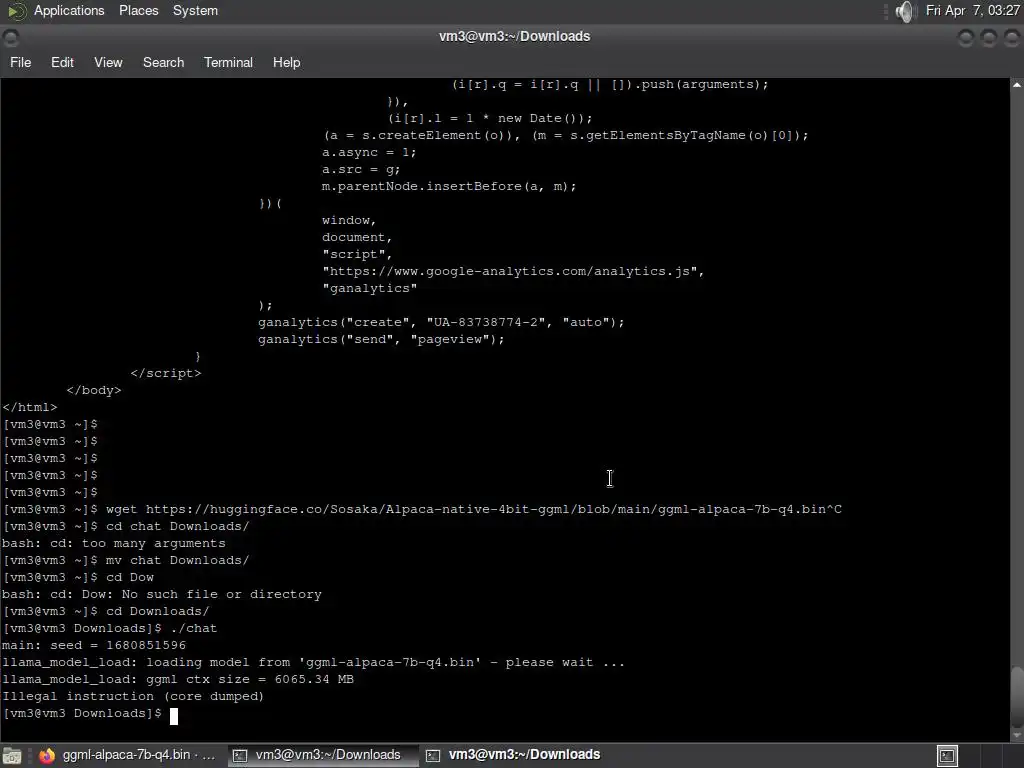This screenshot has height=768, width=1024.
Task: Switch to first vm3@vm3:~/Downloads taskbar entry
Action: pyautogui.click(x=323, y=755)
